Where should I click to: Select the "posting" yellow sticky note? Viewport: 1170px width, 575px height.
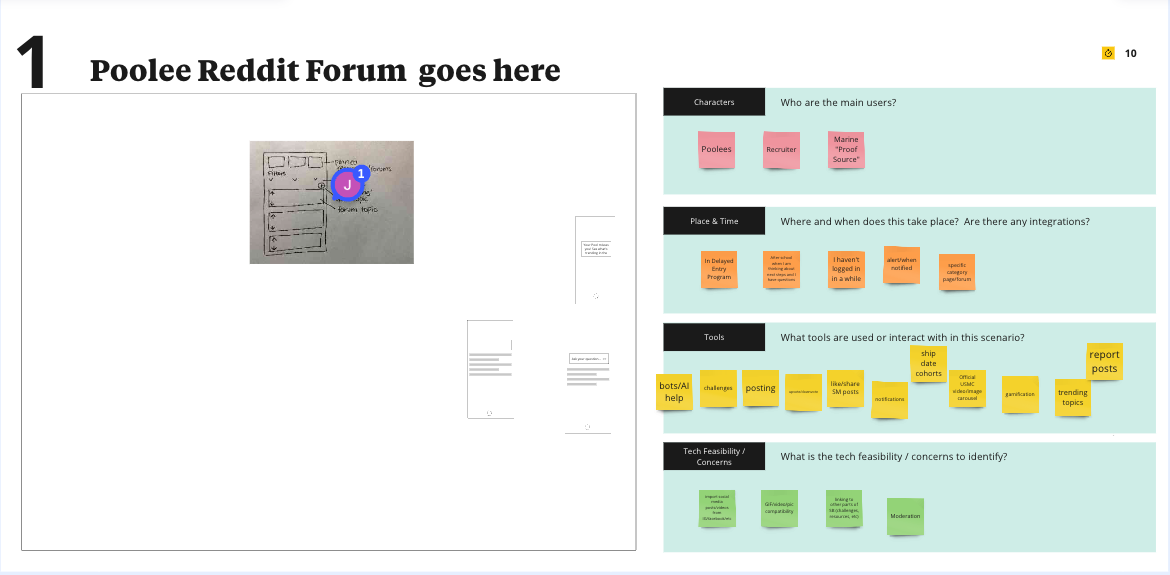coord(760,389)
